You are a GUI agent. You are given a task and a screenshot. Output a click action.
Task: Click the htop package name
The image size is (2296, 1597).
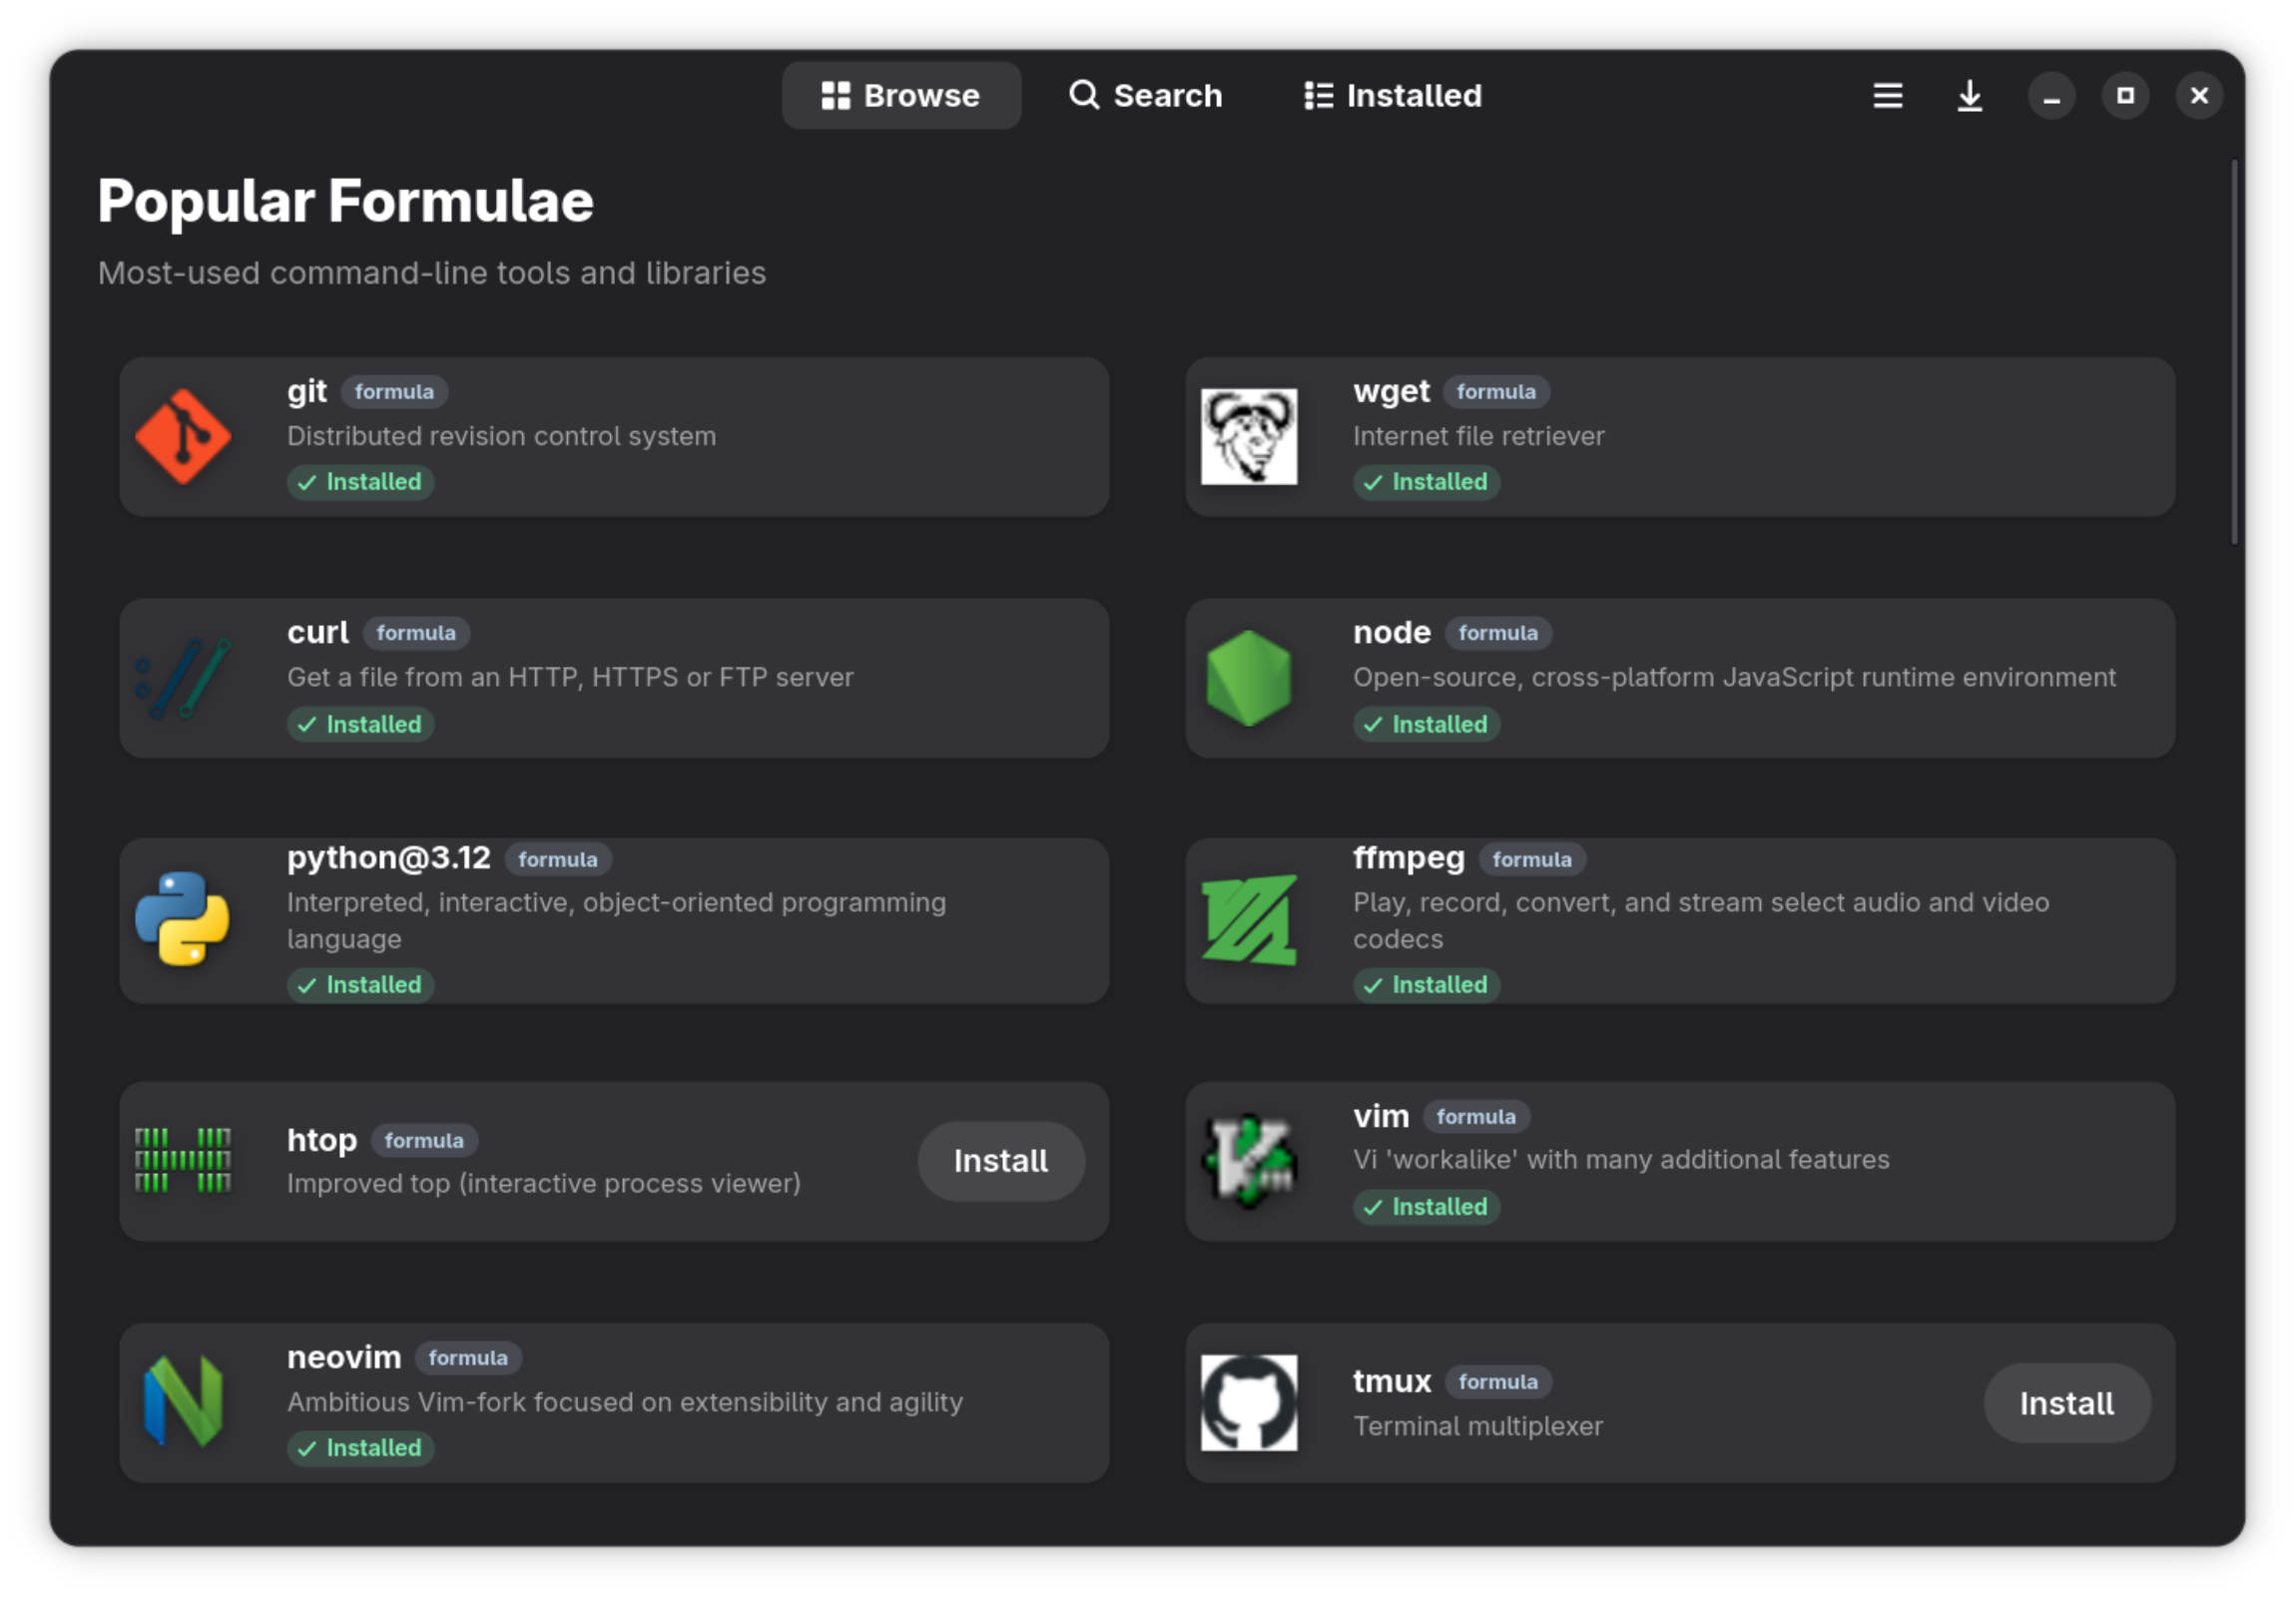pyautogui.click(x=322, y=1140)
